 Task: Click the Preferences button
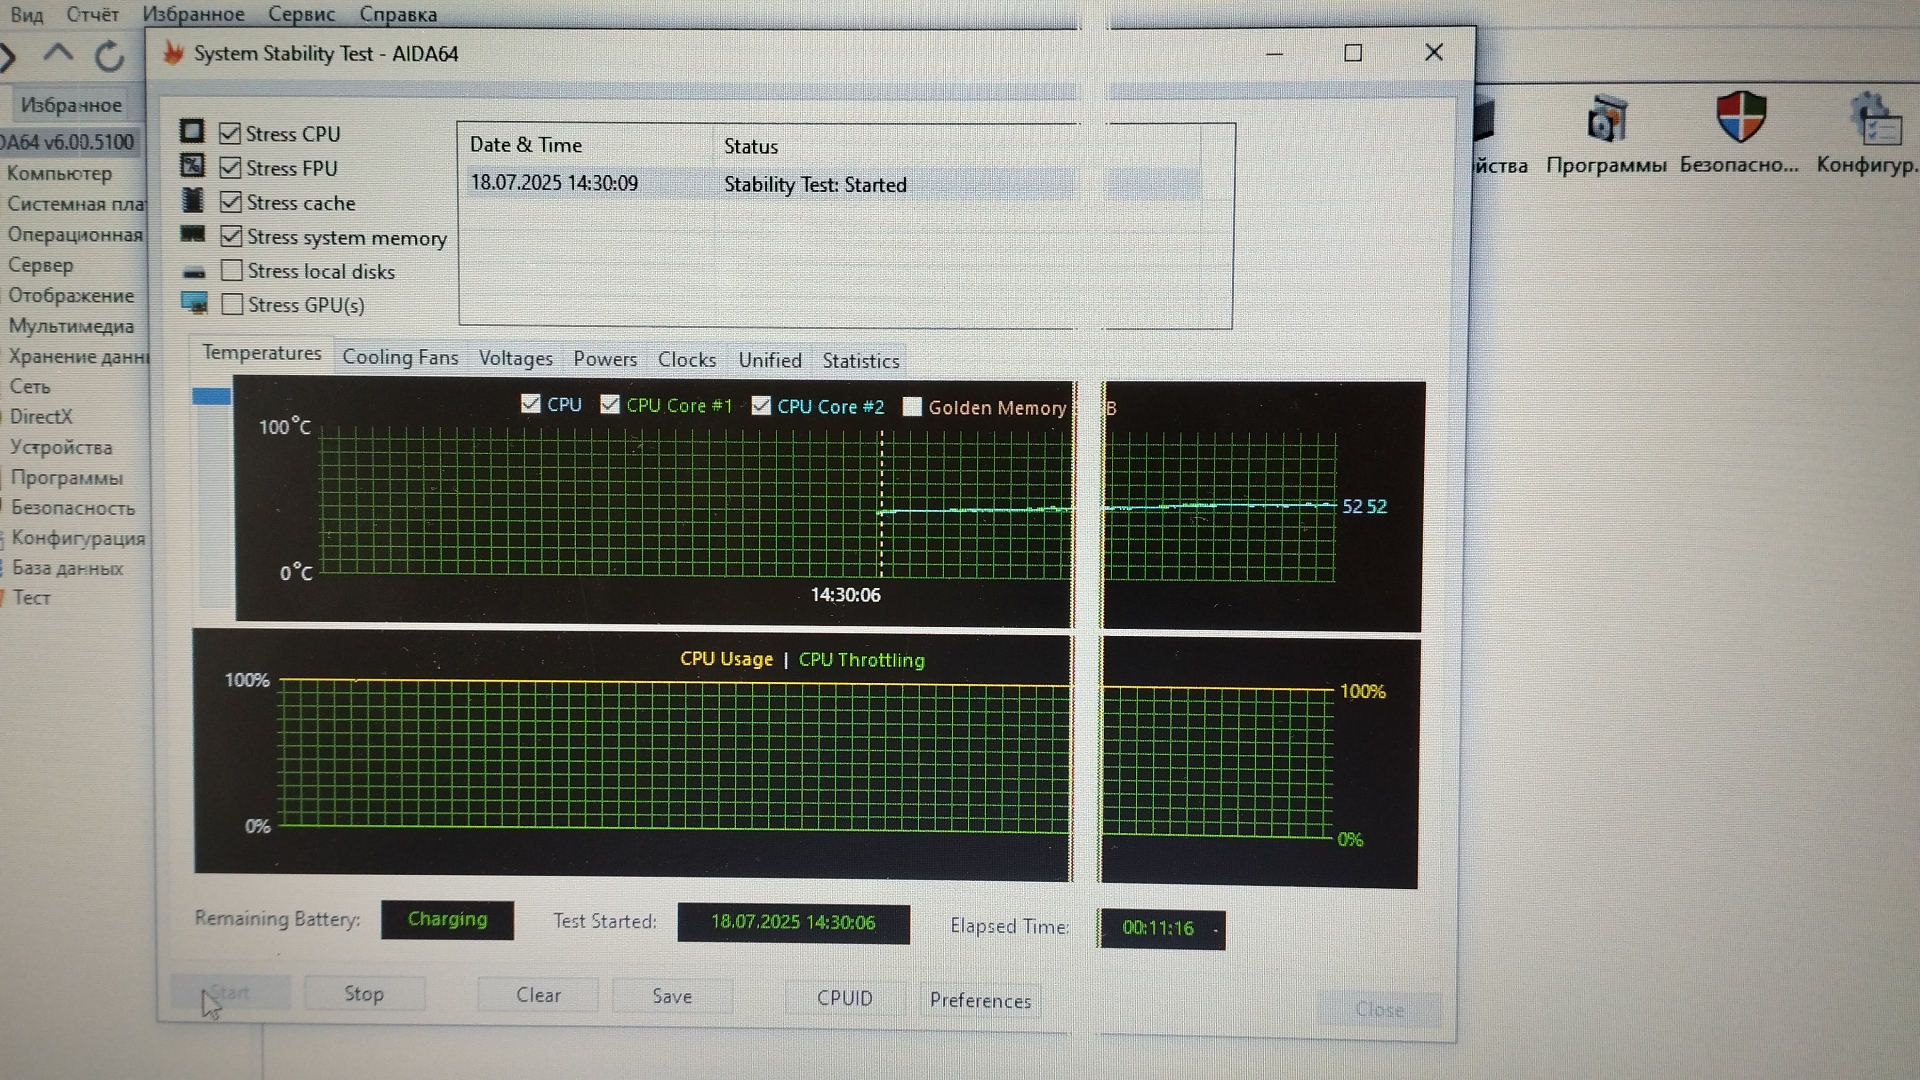980,1000
